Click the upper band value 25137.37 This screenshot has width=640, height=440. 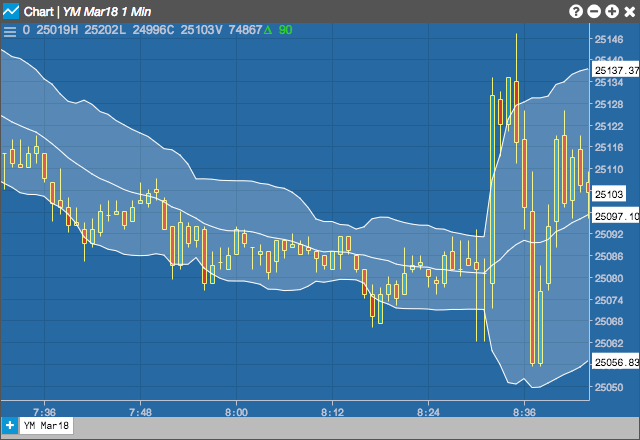pos(616,71)
